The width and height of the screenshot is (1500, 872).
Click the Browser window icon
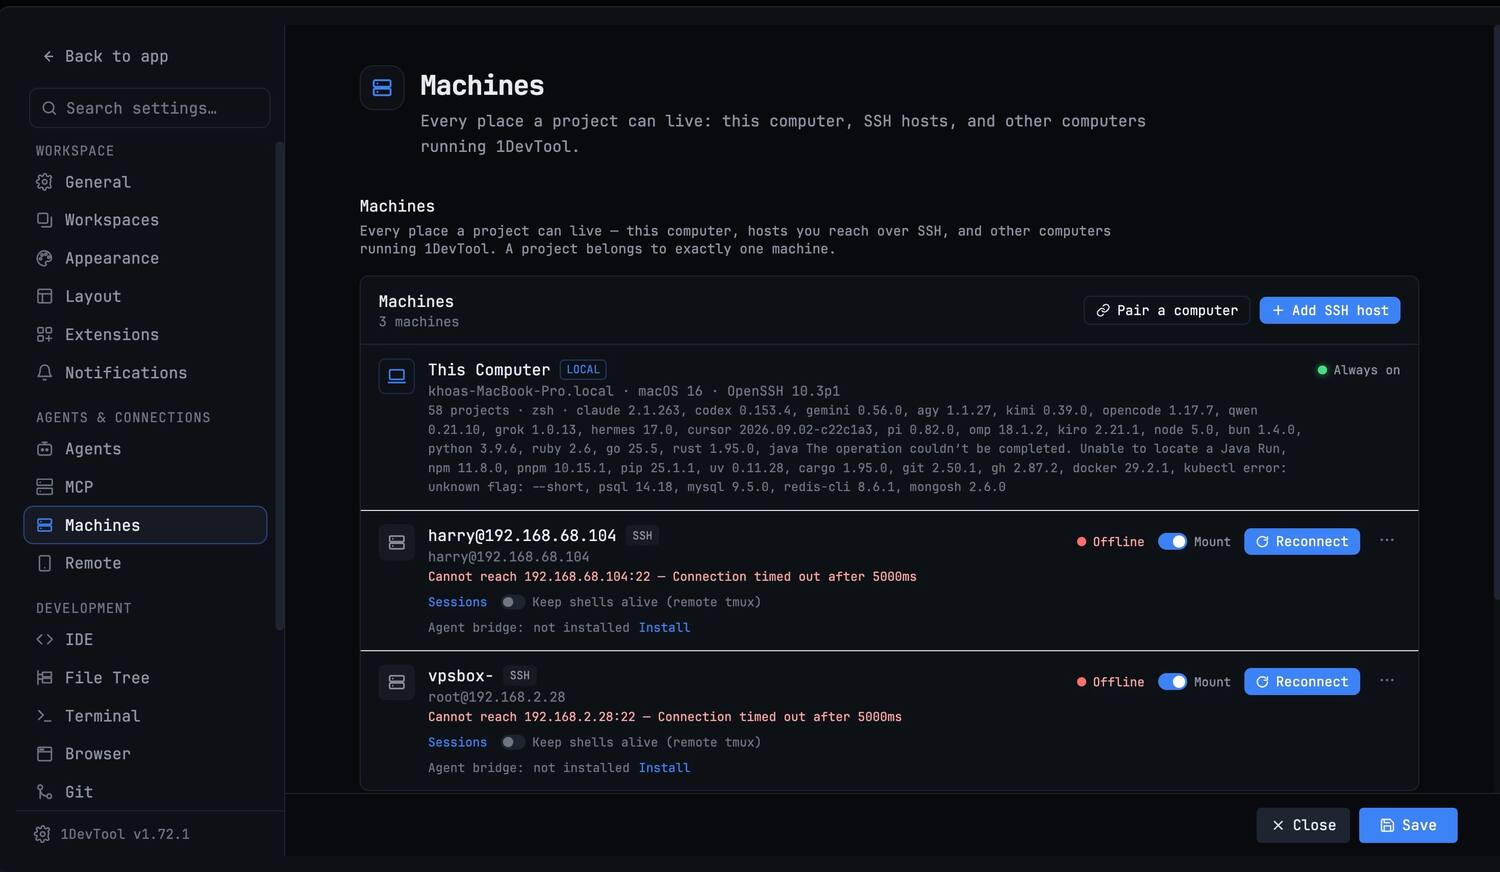pyautogui.click(x=44, y=753)
